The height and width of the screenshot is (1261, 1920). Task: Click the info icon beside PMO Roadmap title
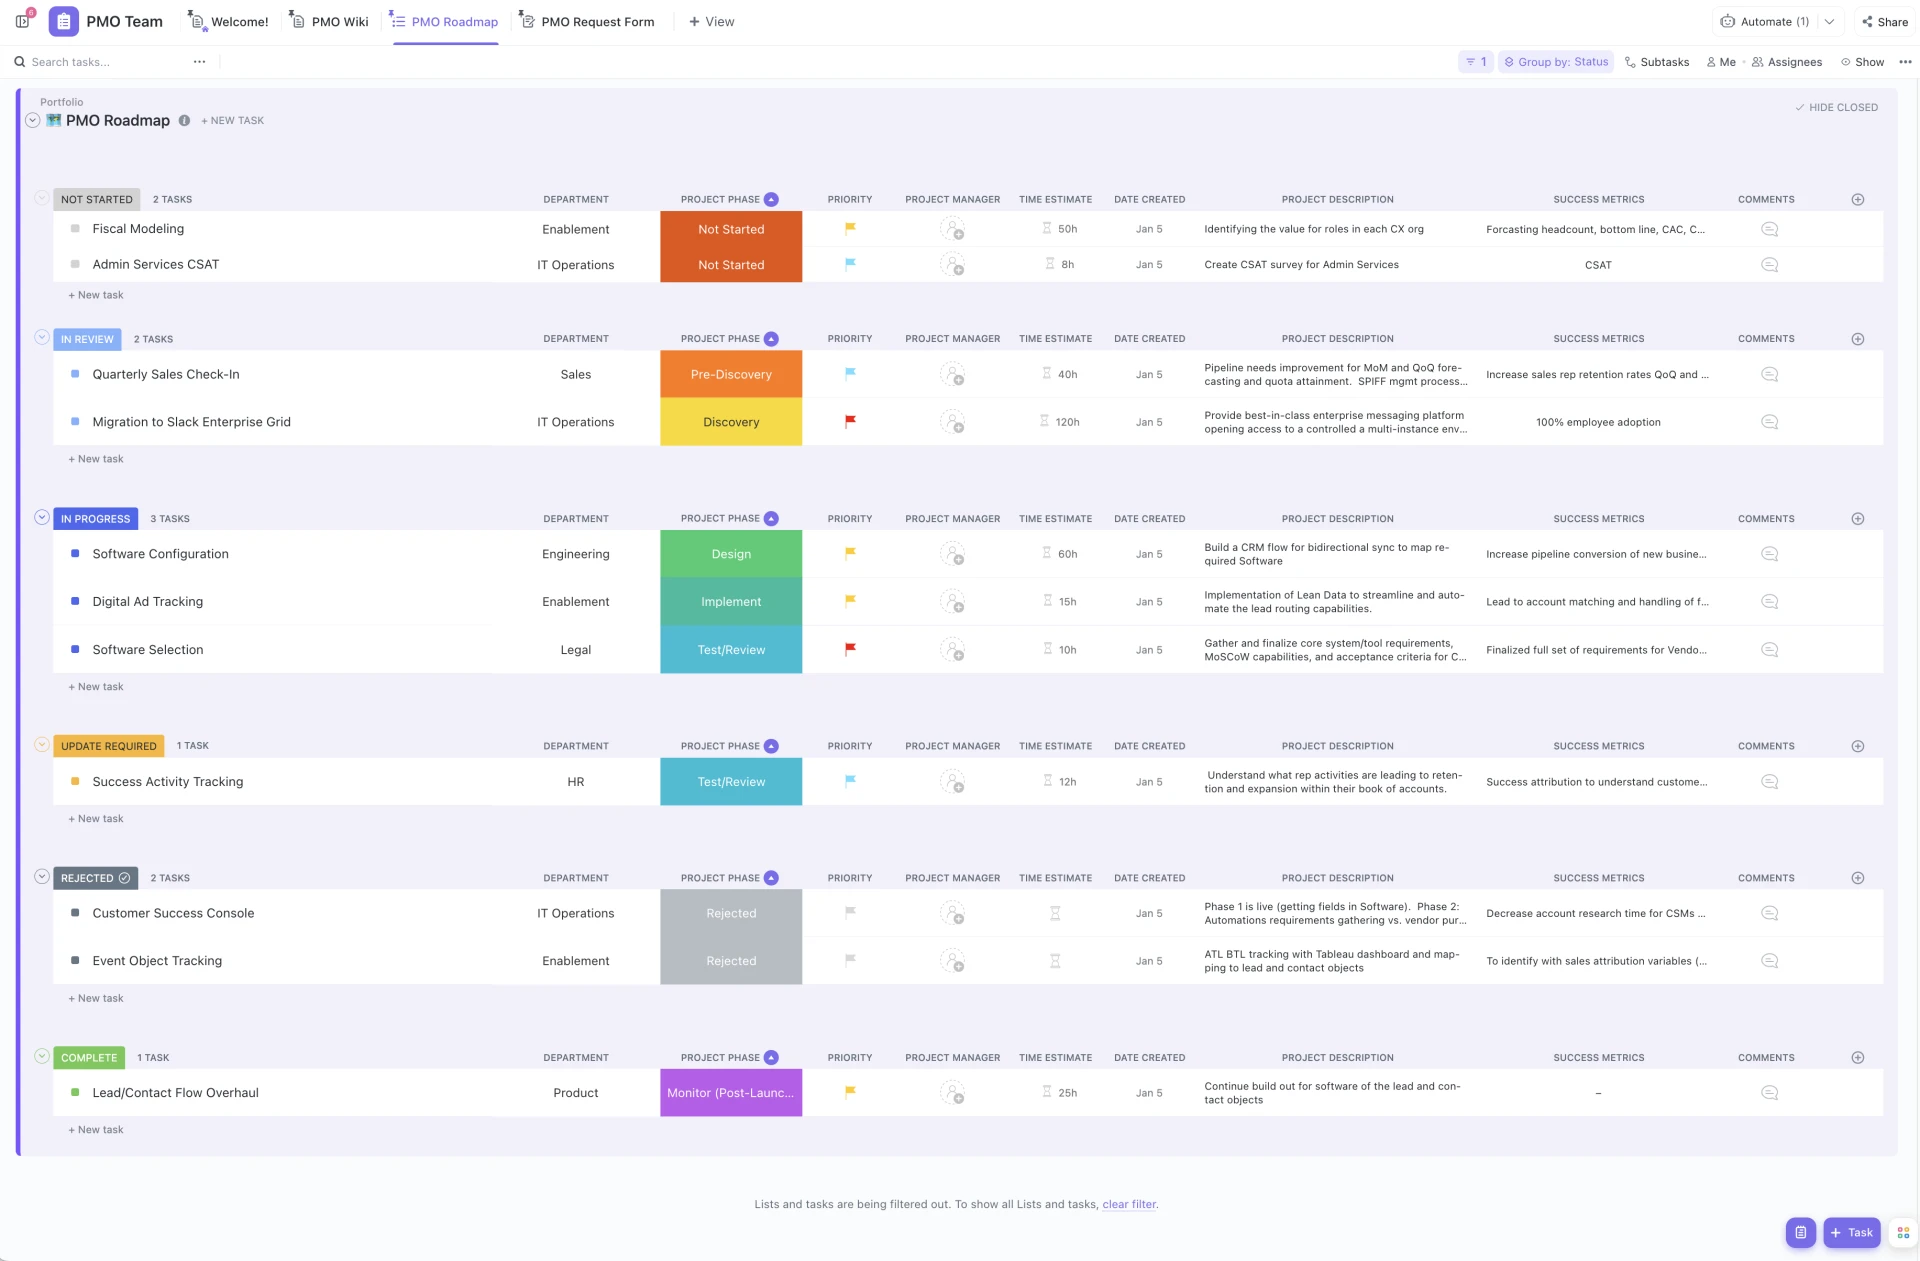184,120
